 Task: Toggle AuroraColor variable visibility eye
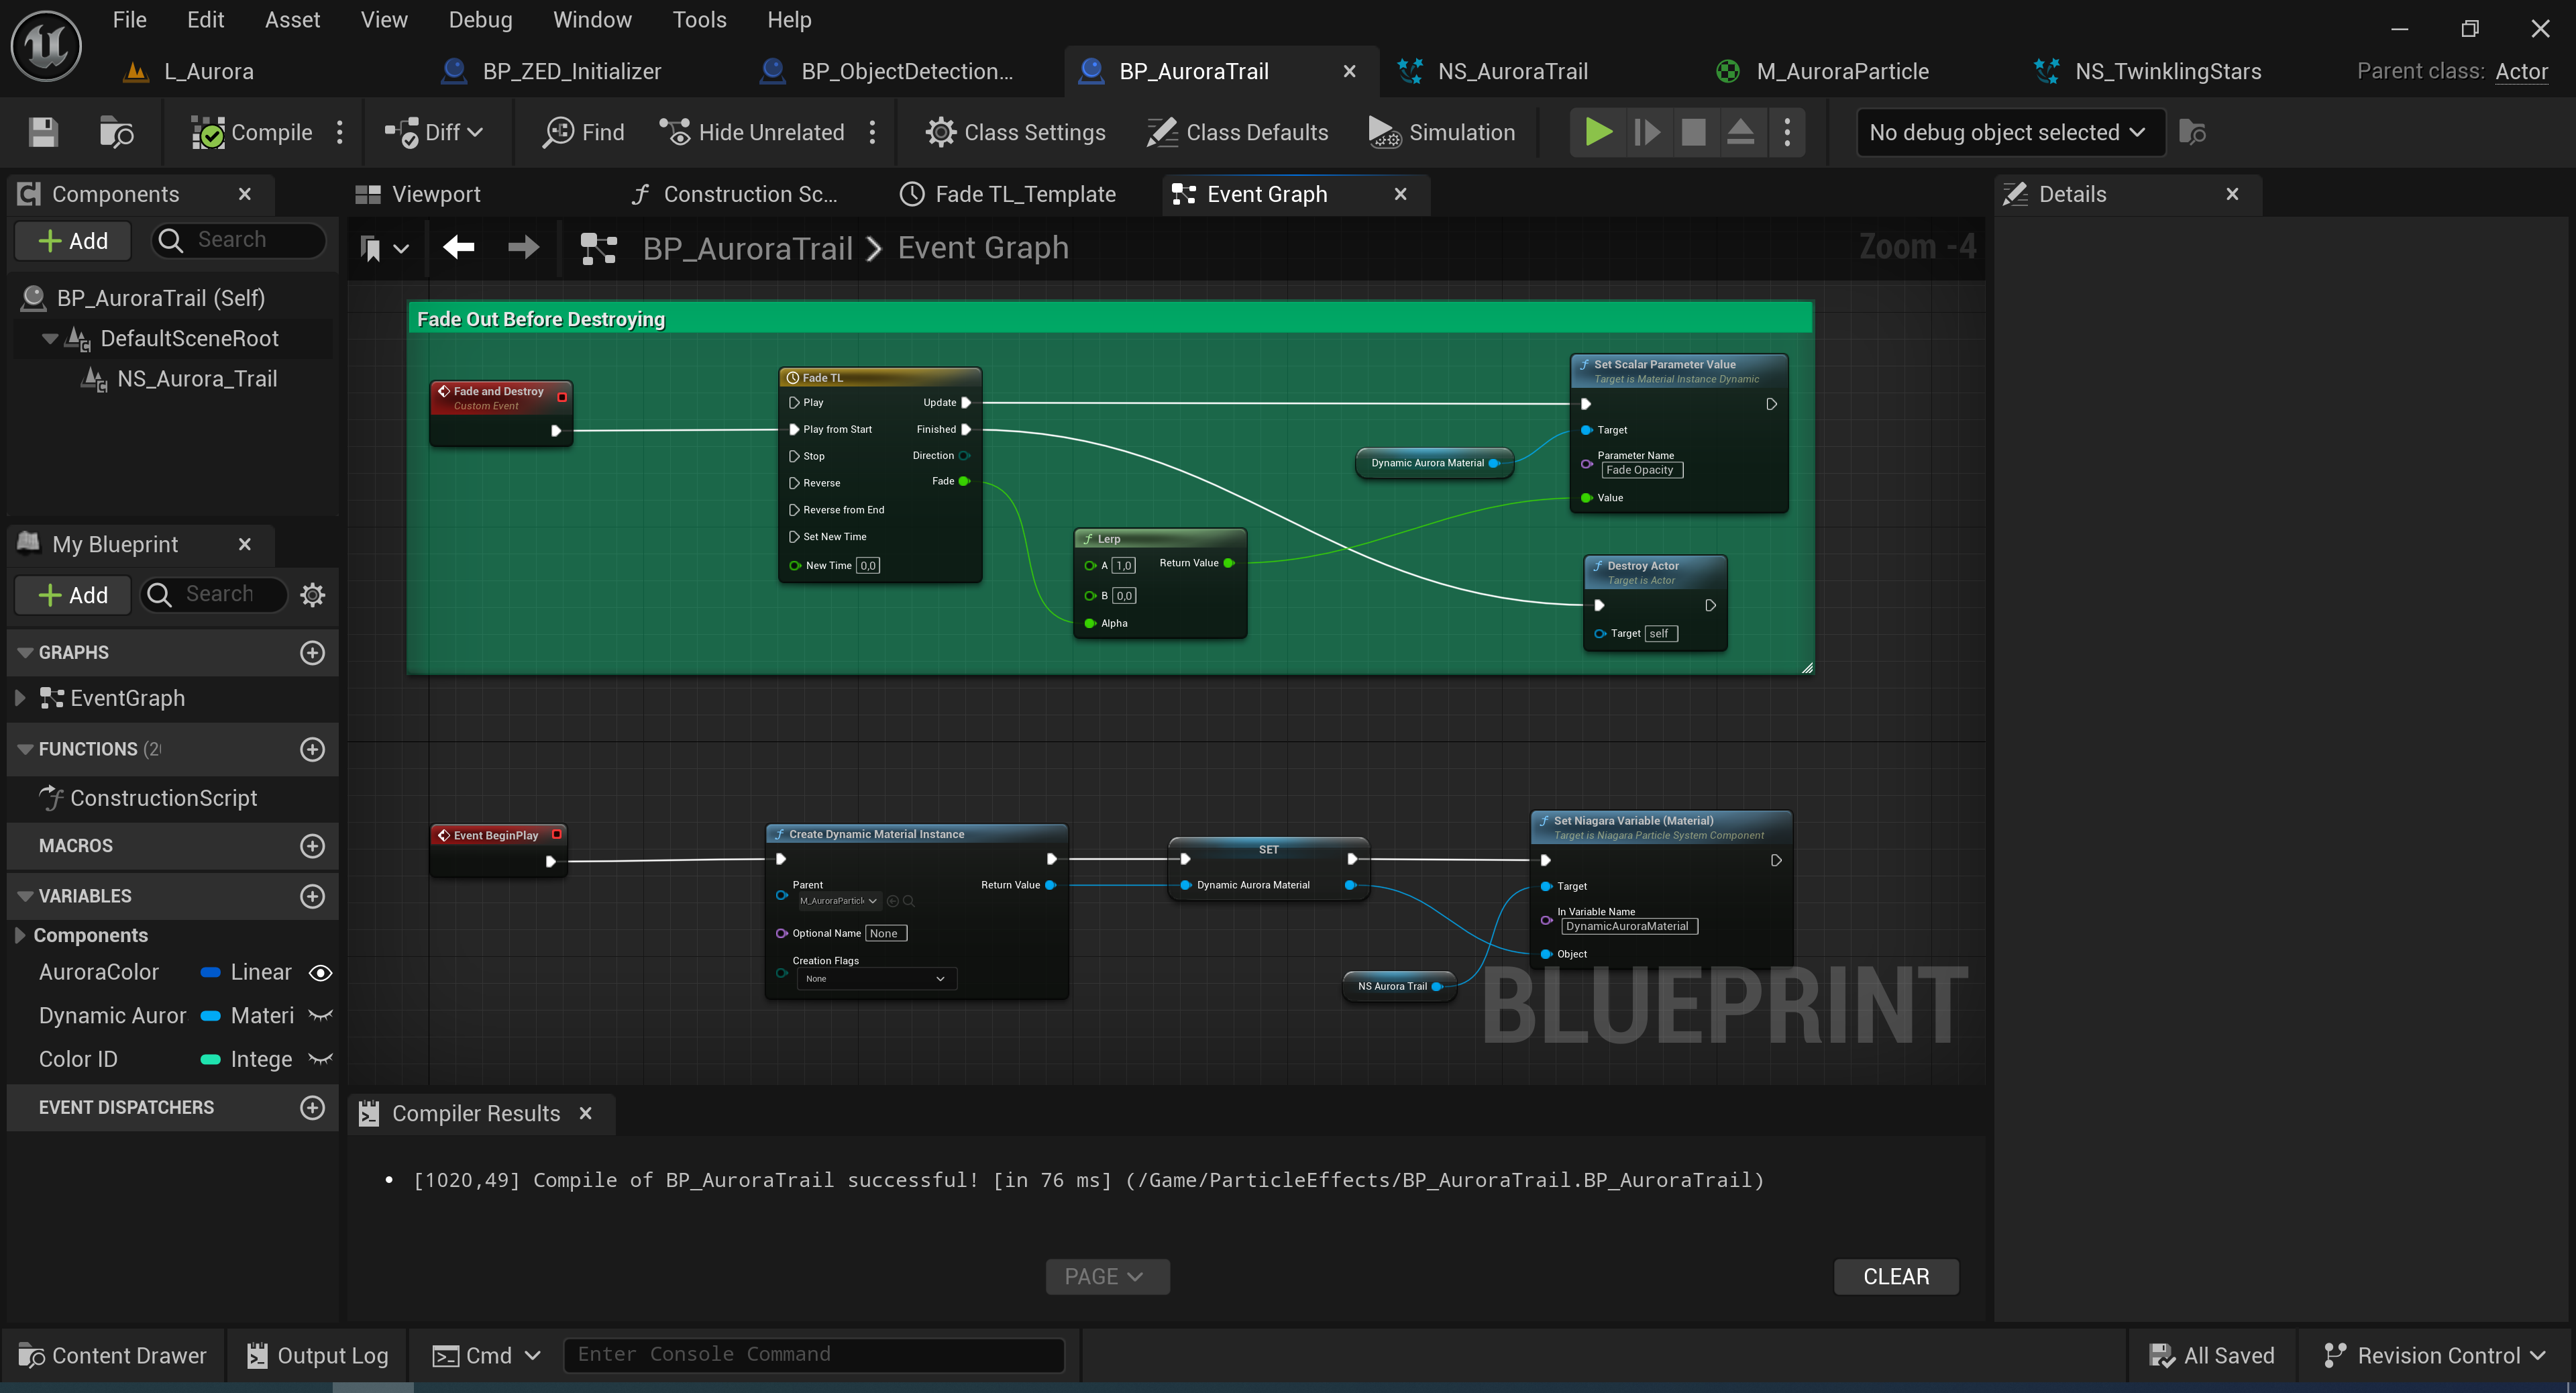pos(320,972)
